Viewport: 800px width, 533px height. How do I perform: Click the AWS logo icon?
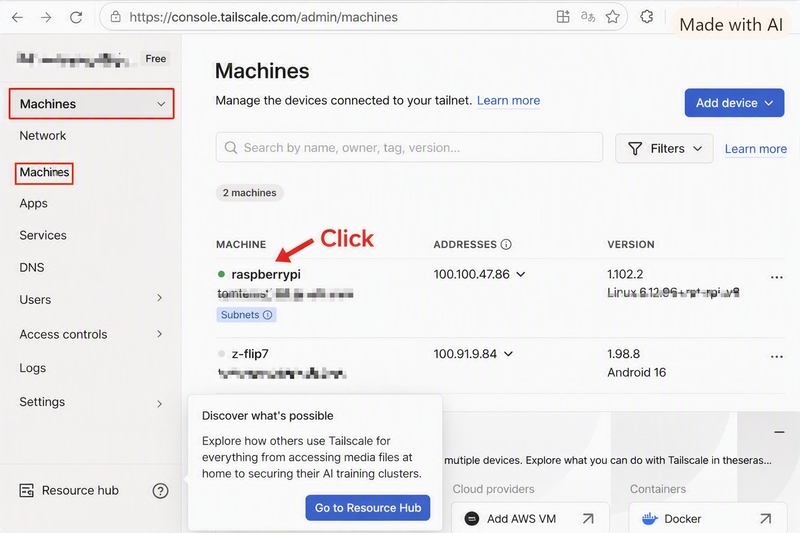tap(472, 519)
